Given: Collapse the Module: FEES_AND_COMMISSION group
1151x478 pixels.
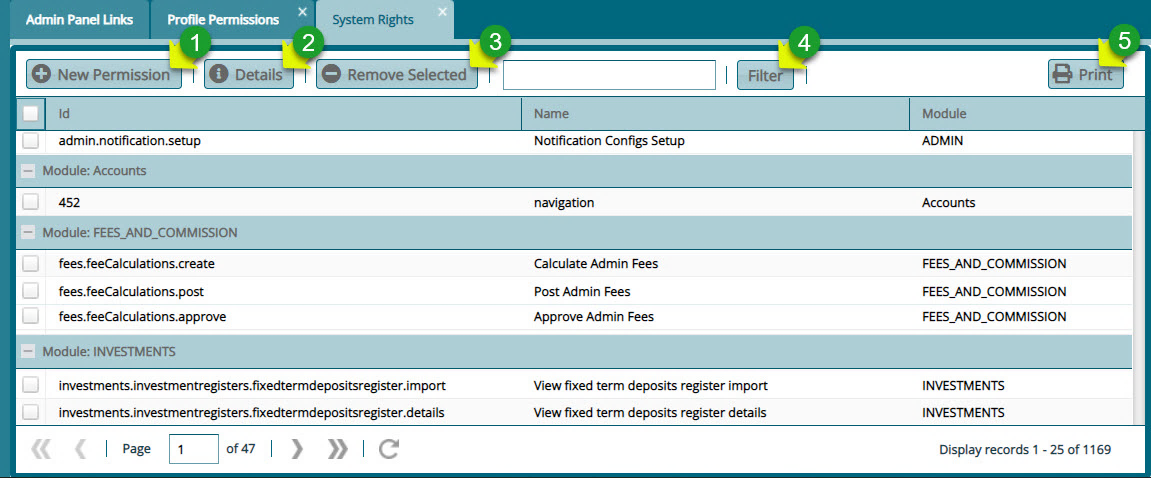Looking at the screenshot, I should (x=29, y=232).
